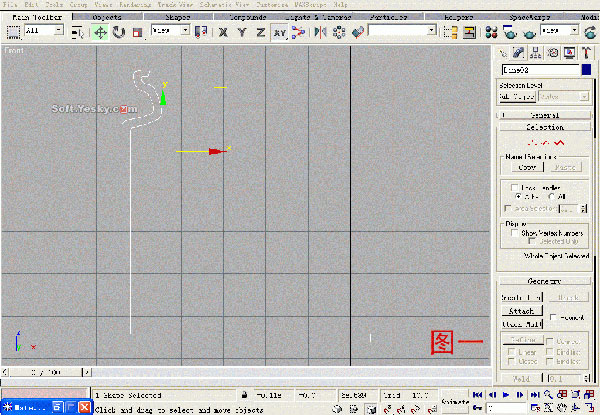Open the Material Editor icon

[x=491, y=33]
